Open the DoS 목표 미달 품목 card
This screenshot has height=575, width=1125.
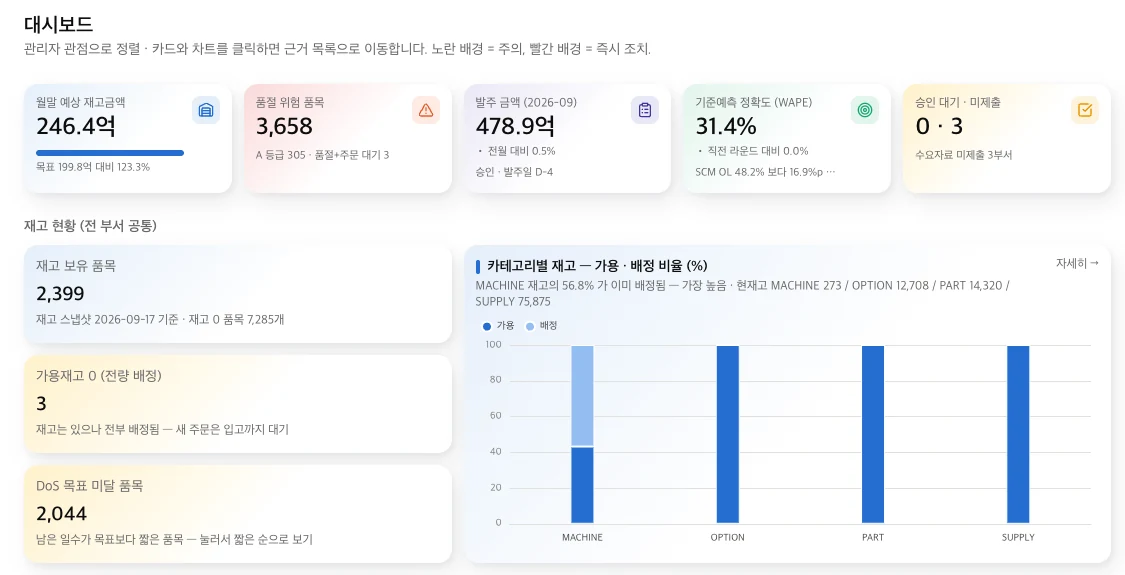coord(238,514)
